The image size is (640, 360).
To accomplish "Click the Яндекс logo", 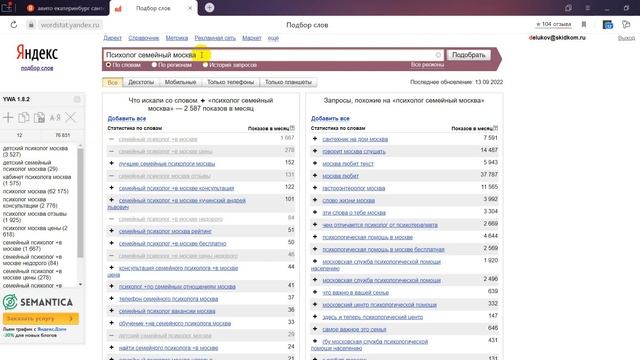I will (37, 53).
